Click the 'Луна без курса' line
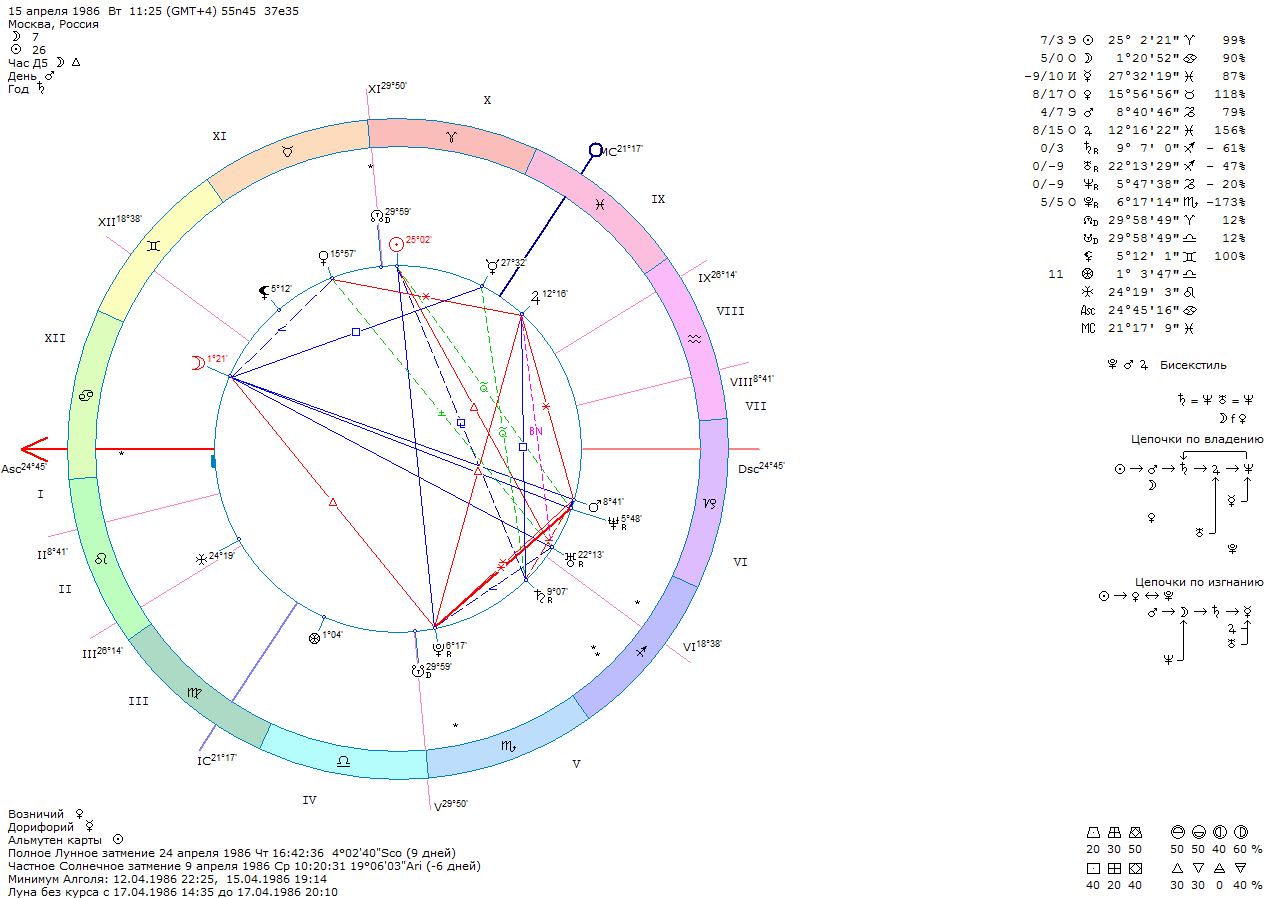This screenshot has width=1280, height=898. (173, 891)
